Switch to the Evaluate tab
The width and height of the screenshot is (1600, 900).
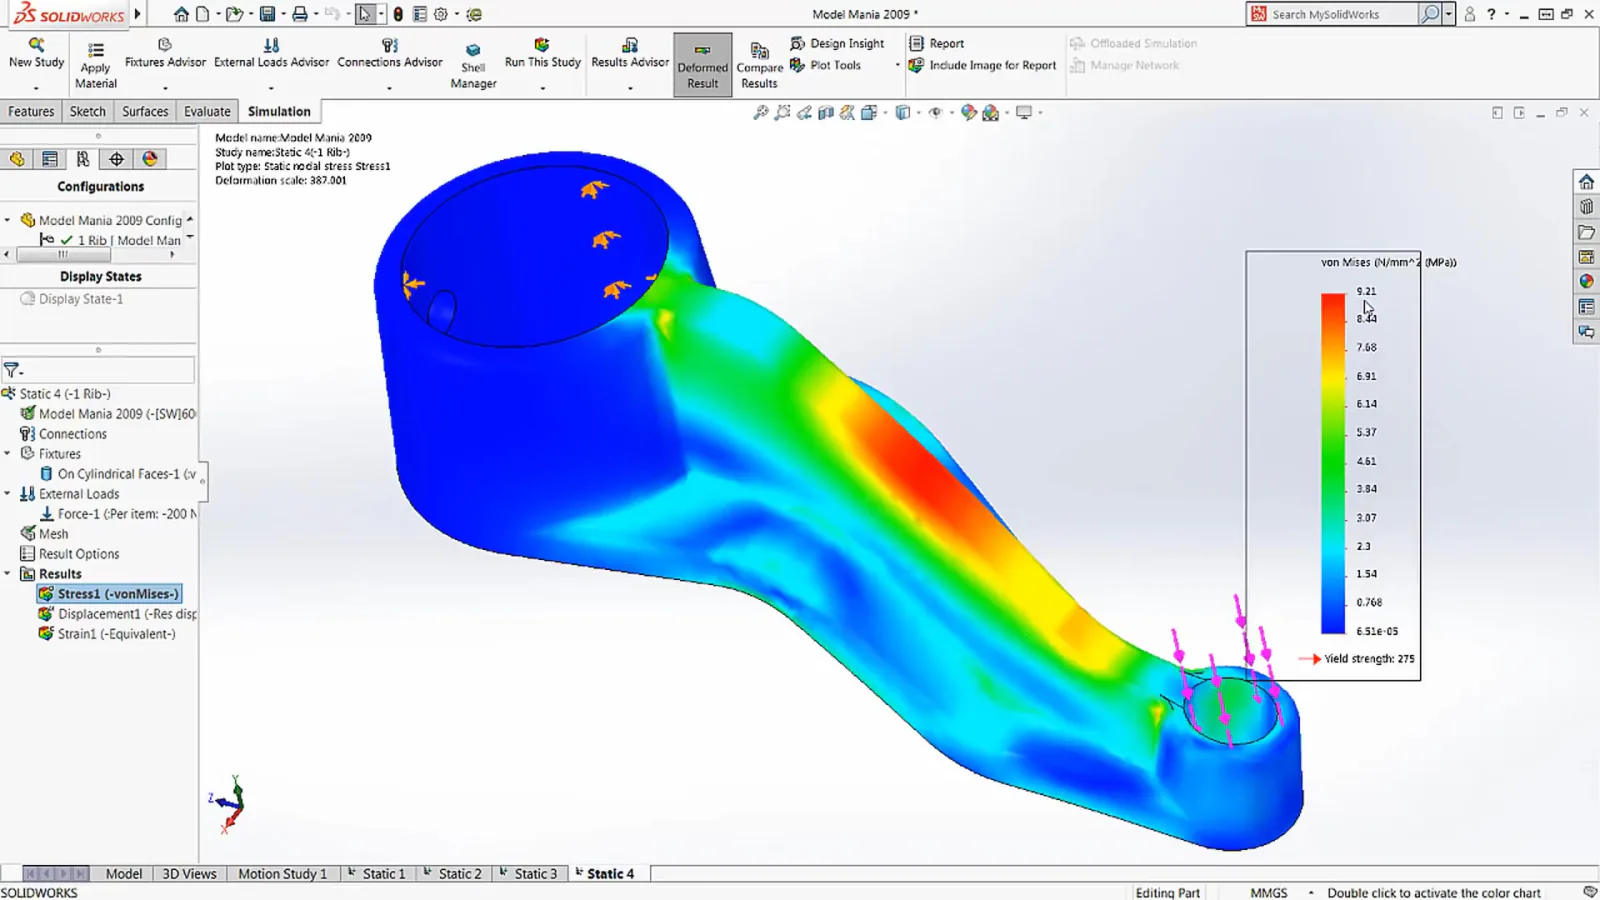pyautogui.click(x=207, y=112)
